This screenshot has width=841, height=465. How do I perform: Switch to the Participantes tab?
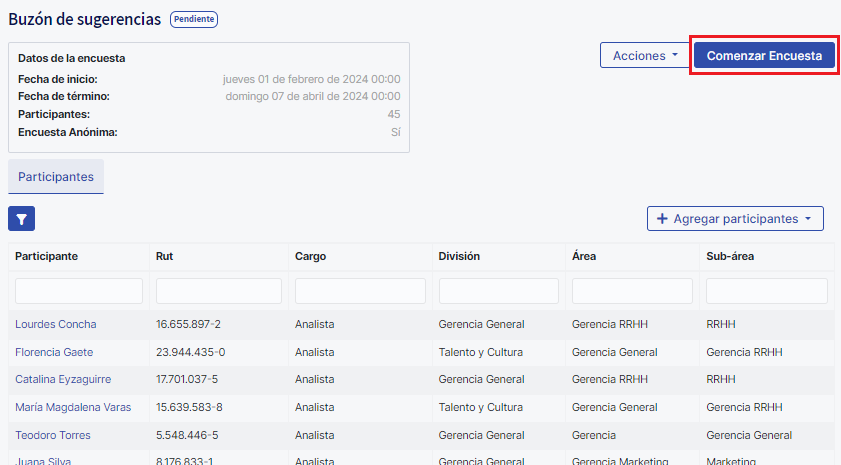56,176
